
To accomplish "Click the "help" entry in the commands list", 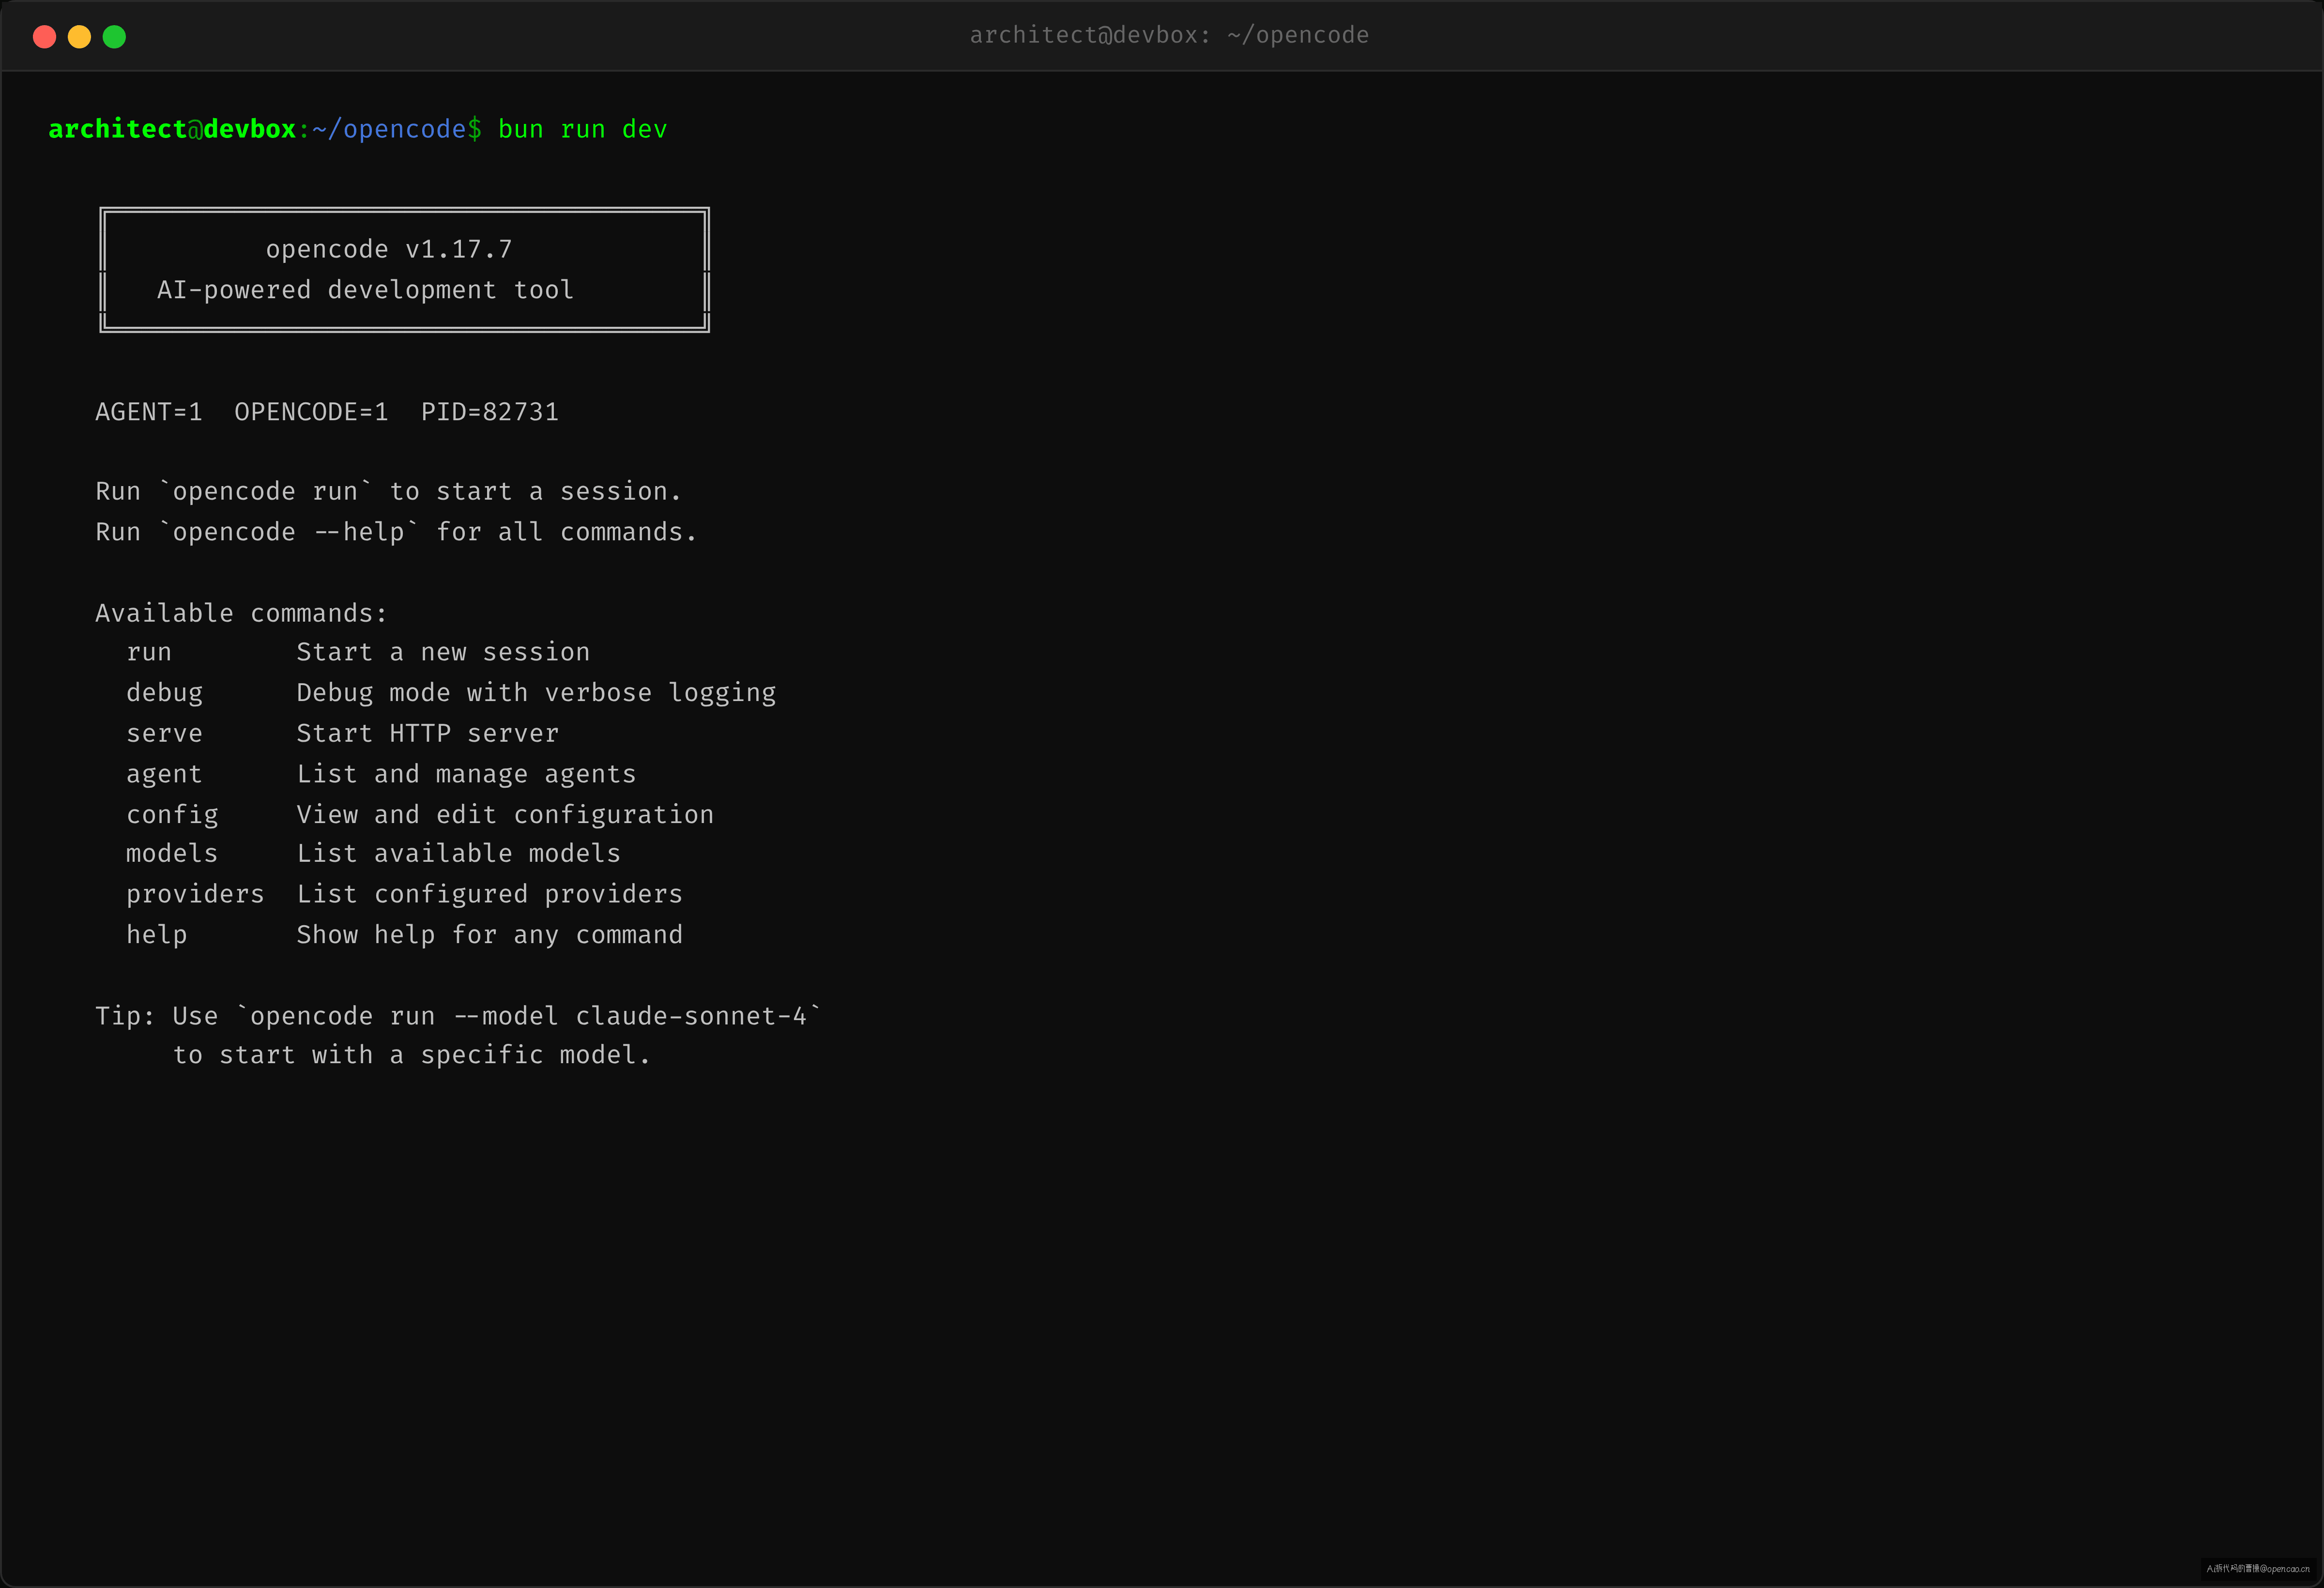I will click(x=157, y=935).
